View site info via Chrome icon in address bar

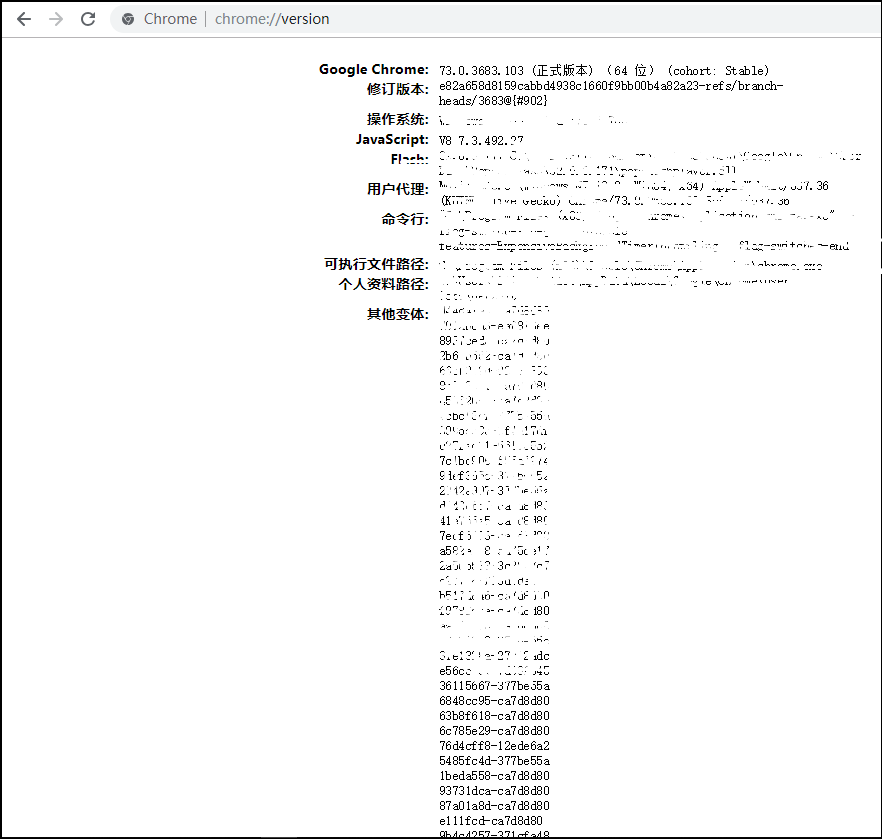[x=128, y=19]
